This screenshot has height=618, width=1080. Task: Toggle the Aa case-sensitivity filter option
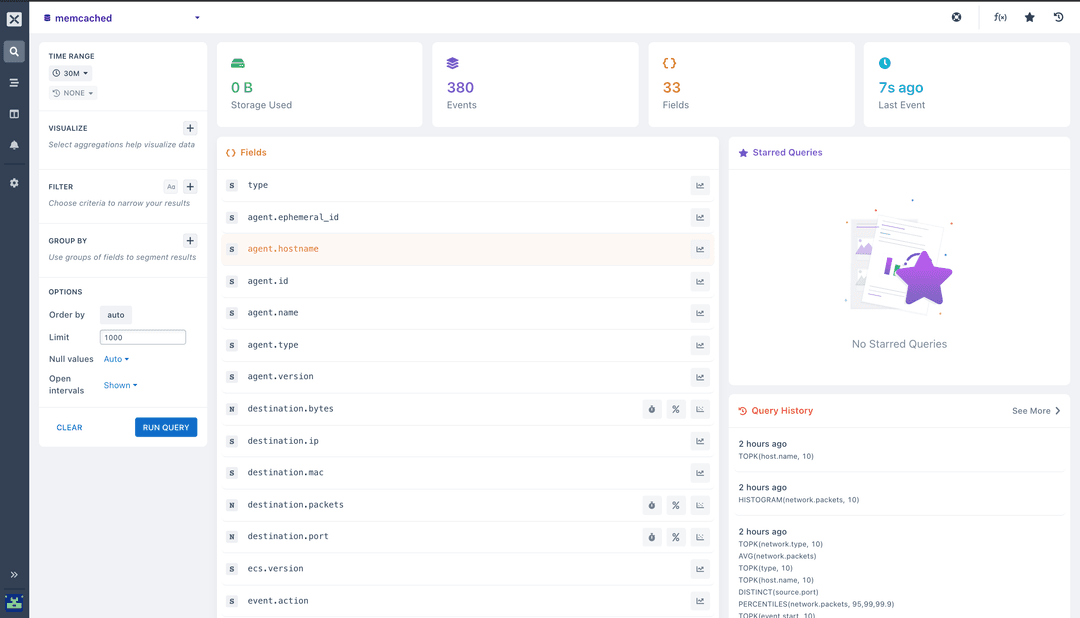[x=171, y=187]
